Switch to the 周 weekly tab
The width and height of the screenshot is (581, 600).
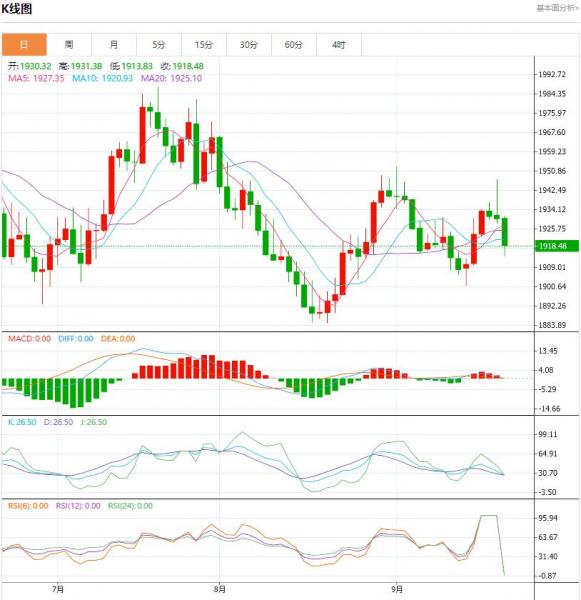coord(69,44)
